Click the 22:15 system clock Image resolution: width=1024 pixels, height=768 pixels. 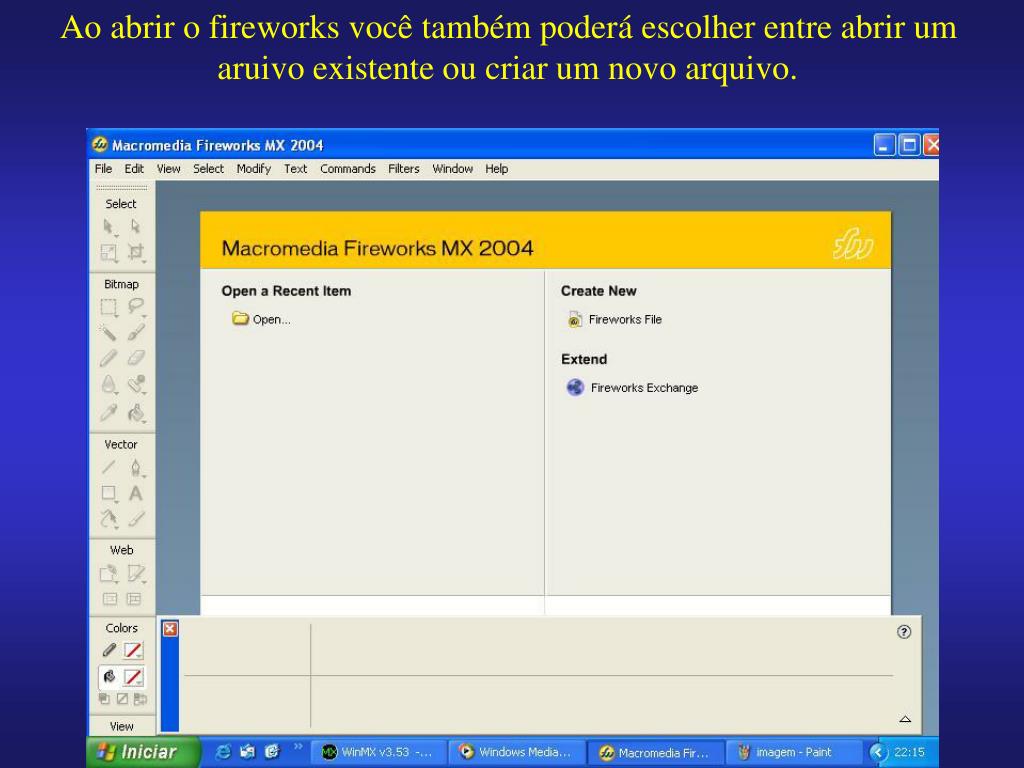point(909,752)
